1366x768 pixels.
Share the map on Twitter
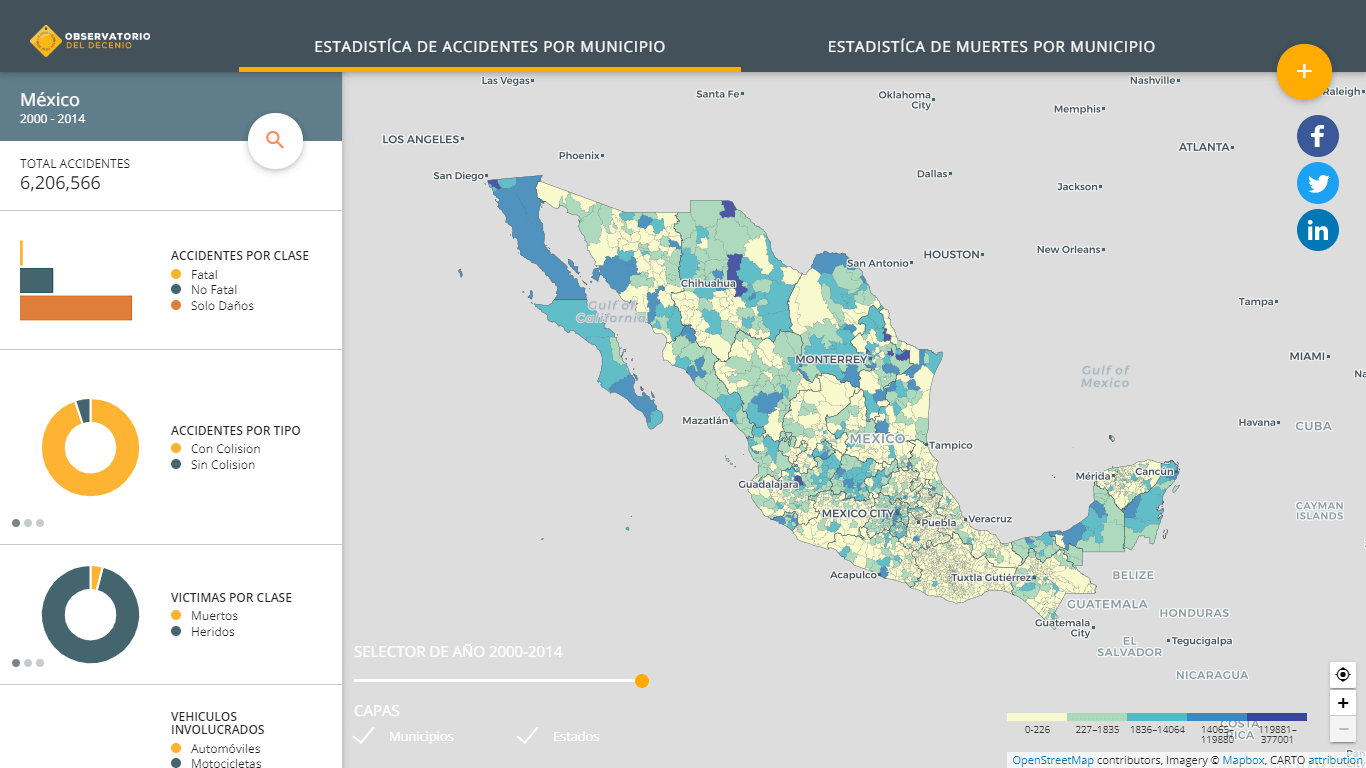tap(1317, 183)
